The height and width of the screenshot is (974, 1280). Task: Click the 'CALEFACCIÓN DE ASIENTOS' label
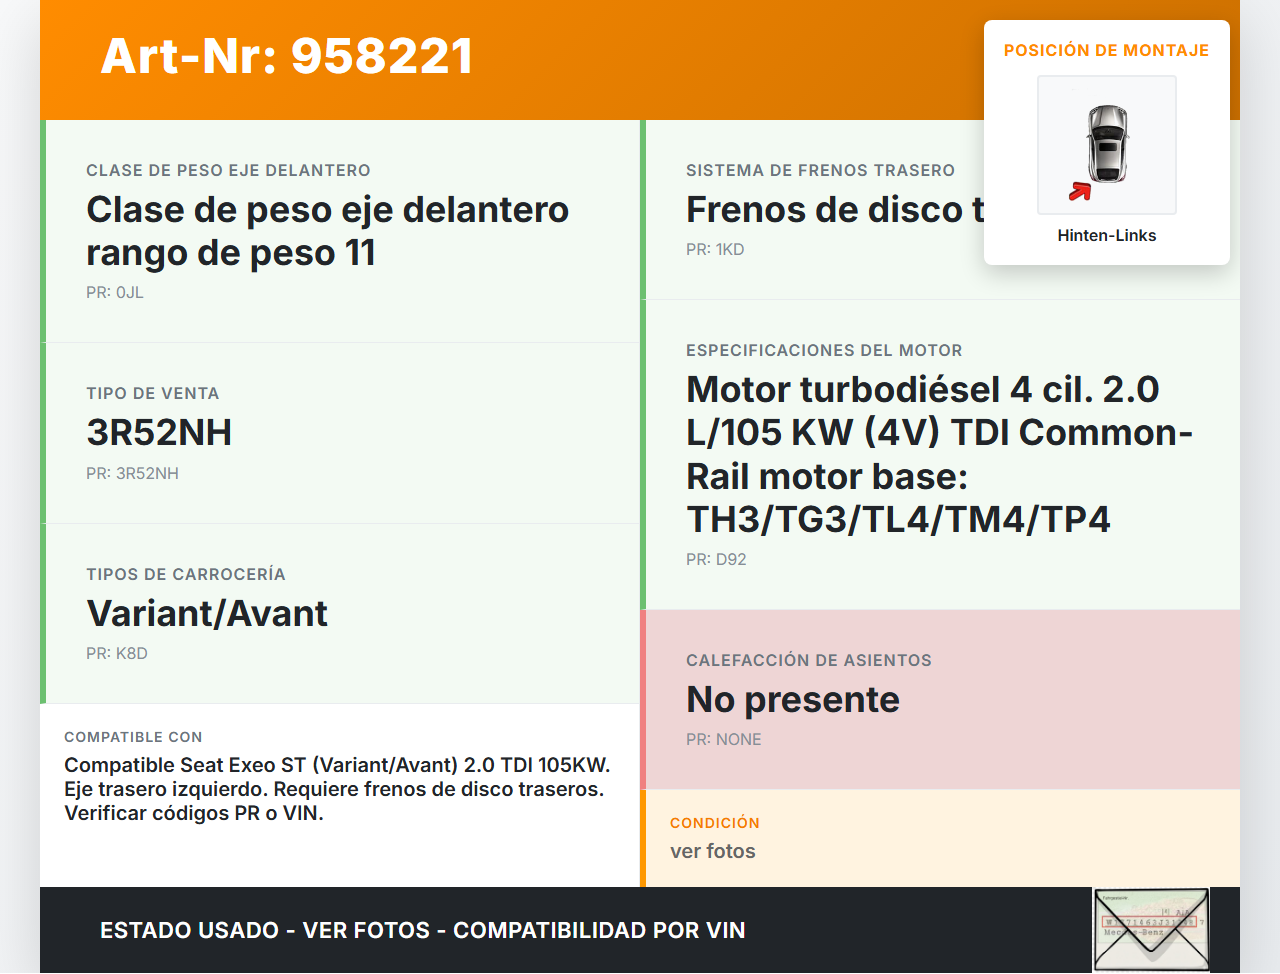[809, 660]
